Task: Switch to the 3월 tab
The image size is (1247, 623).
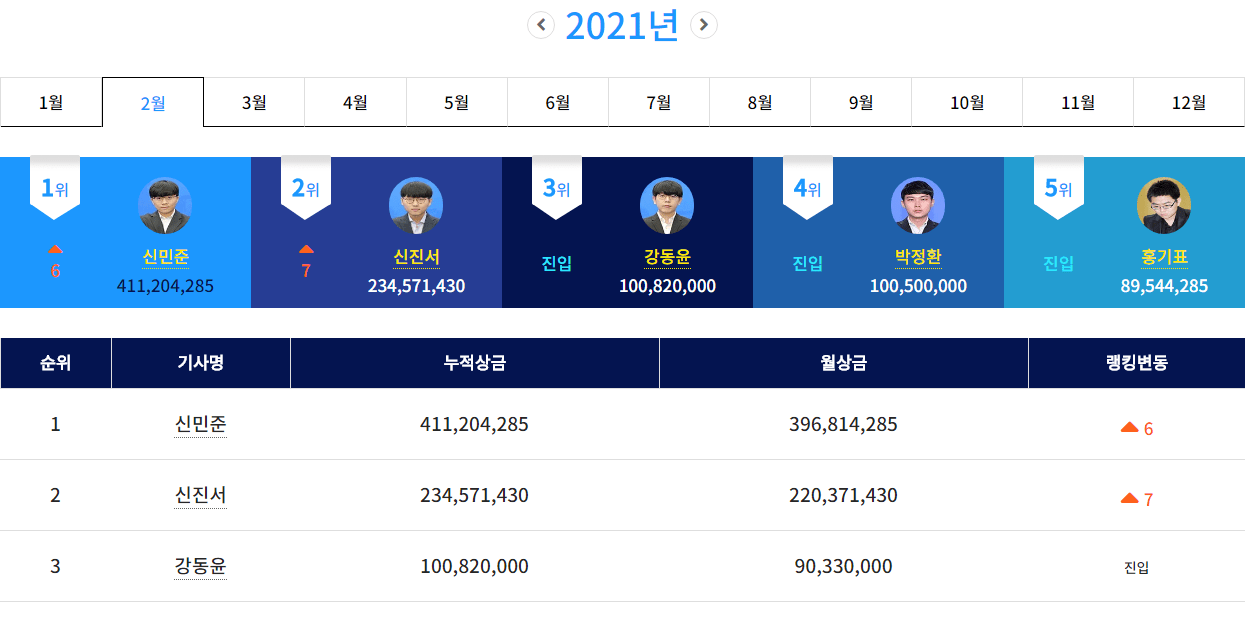Action: tap(254, 102)
